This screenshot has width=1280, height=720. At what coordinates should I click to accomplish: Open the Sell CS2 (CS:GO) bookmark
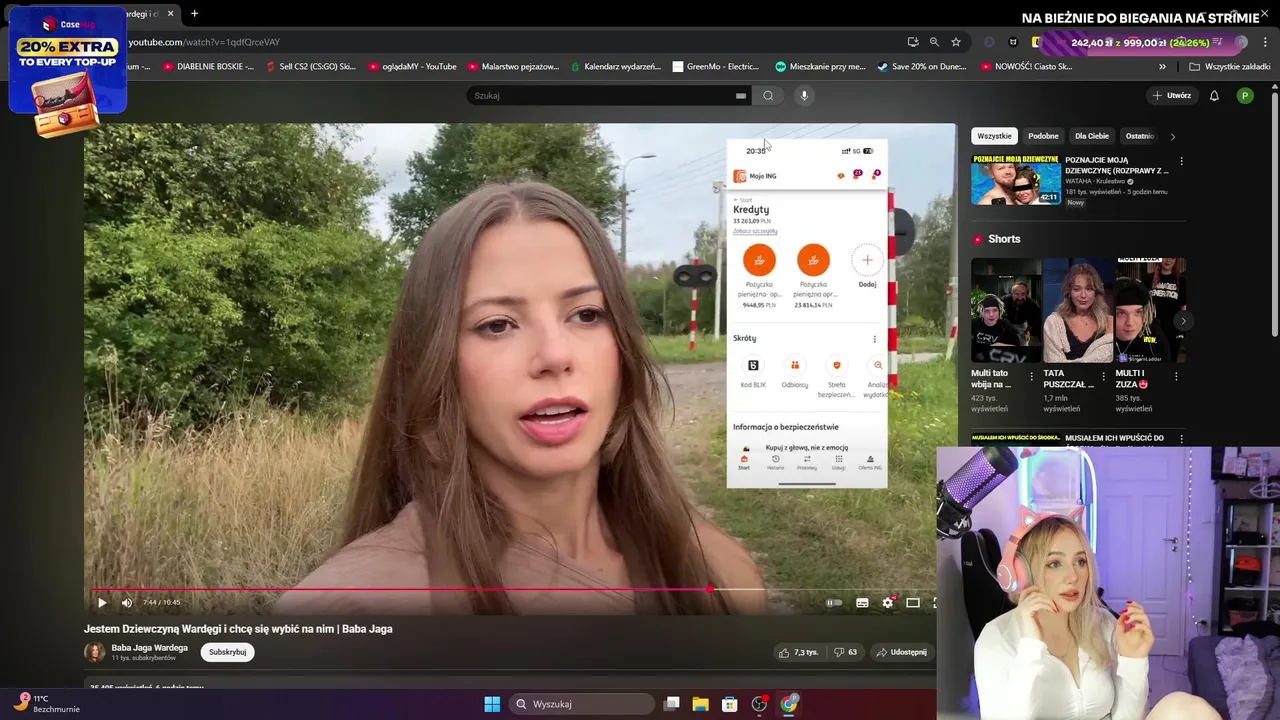pyautogui.click(x=311, y=67)
